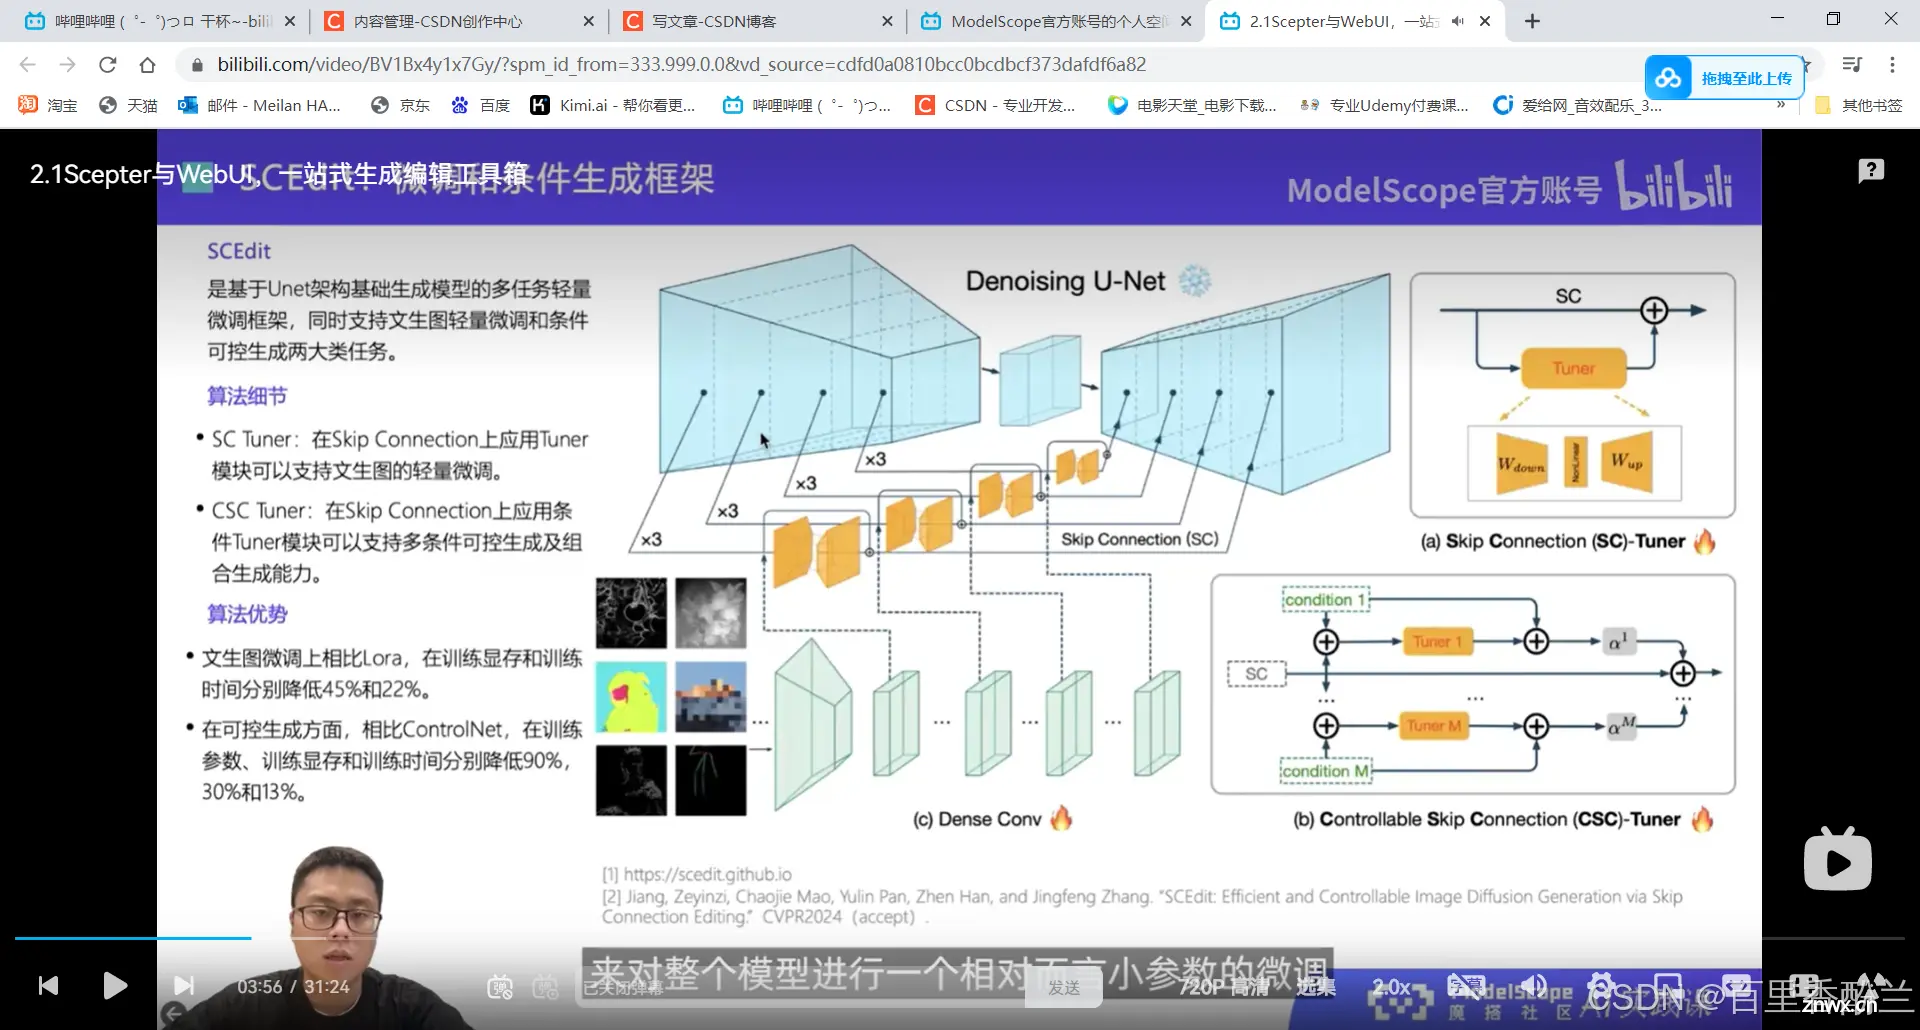Minimize the browser window
Viewport: 1920px width, 1030px height.
tap(1777, 19)
